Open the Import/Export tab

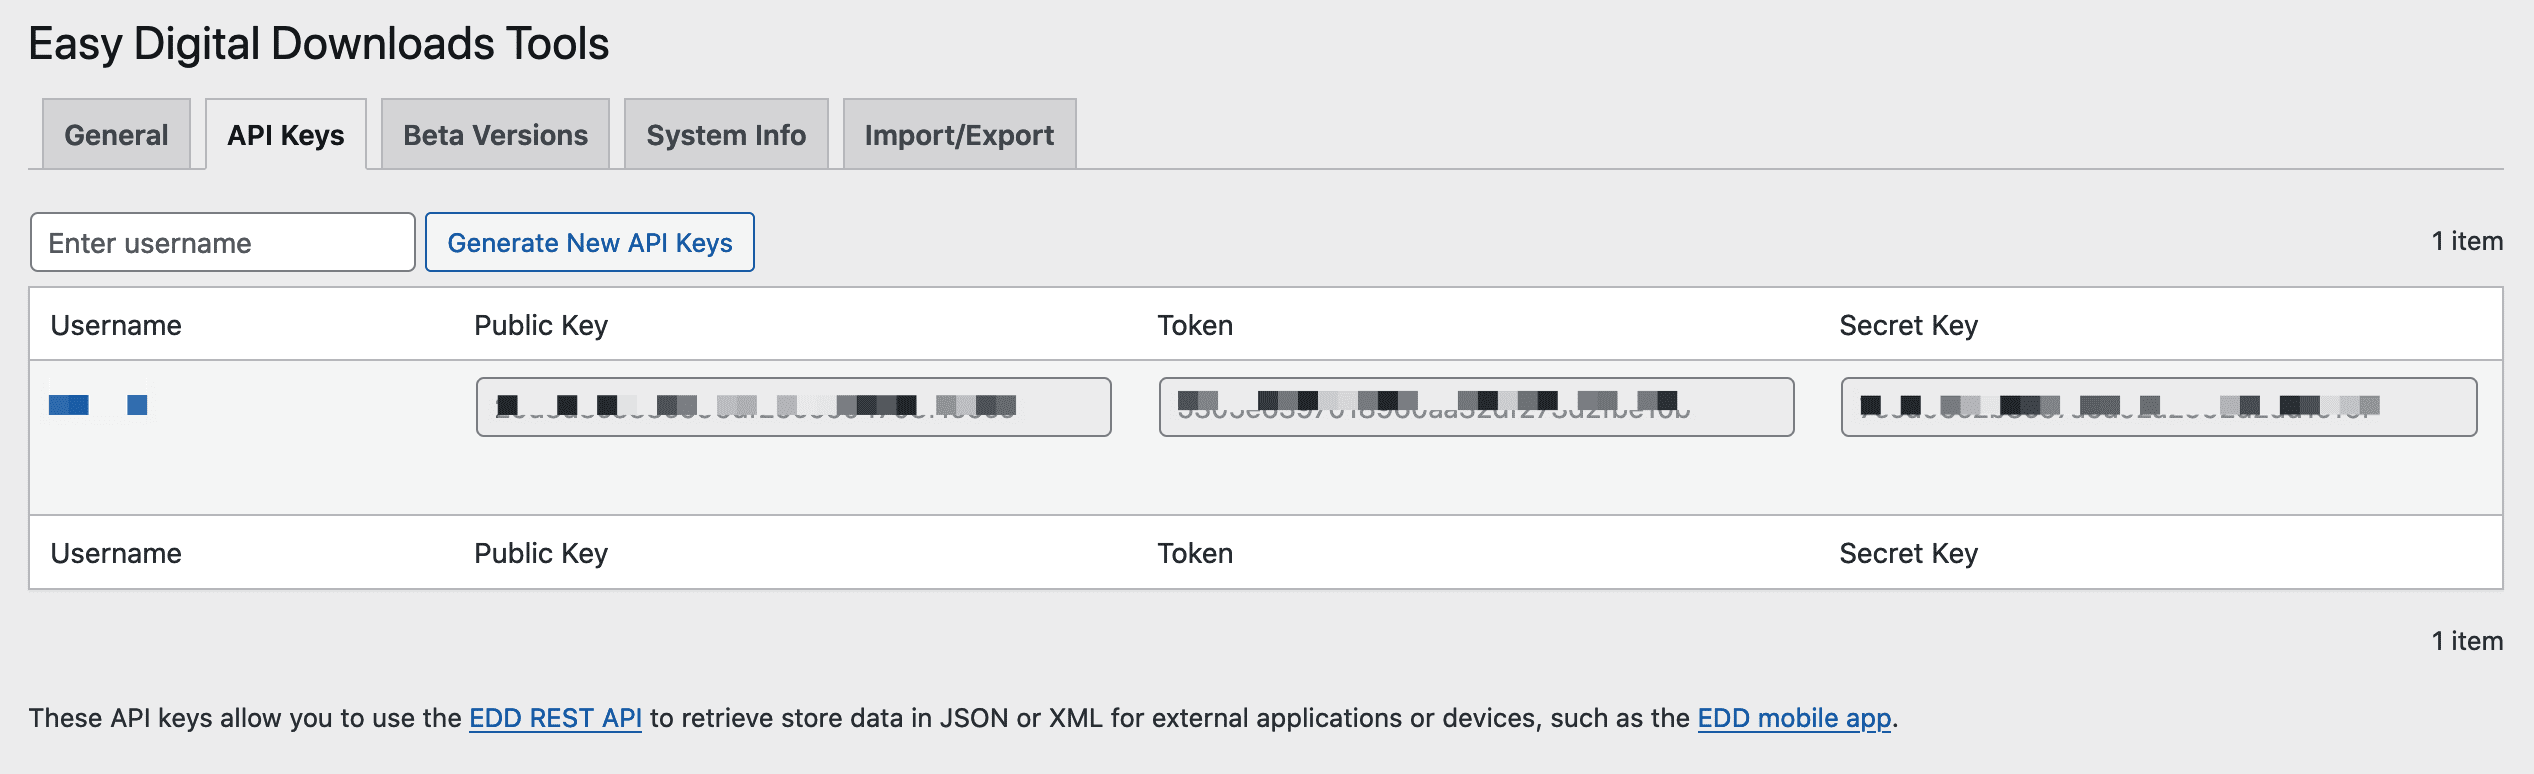click(x=959, y=135)
